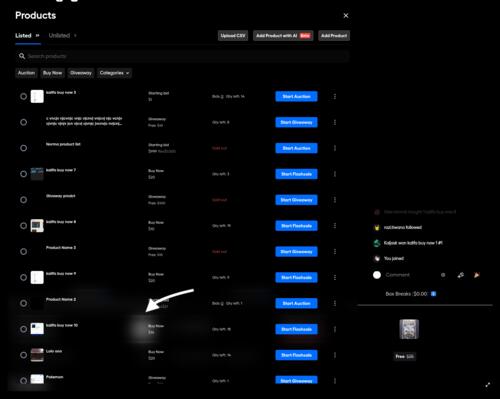Start Flashsale for the buy now 7 row
Viewport: 500px width, 399px height.
tap(296, 174)
